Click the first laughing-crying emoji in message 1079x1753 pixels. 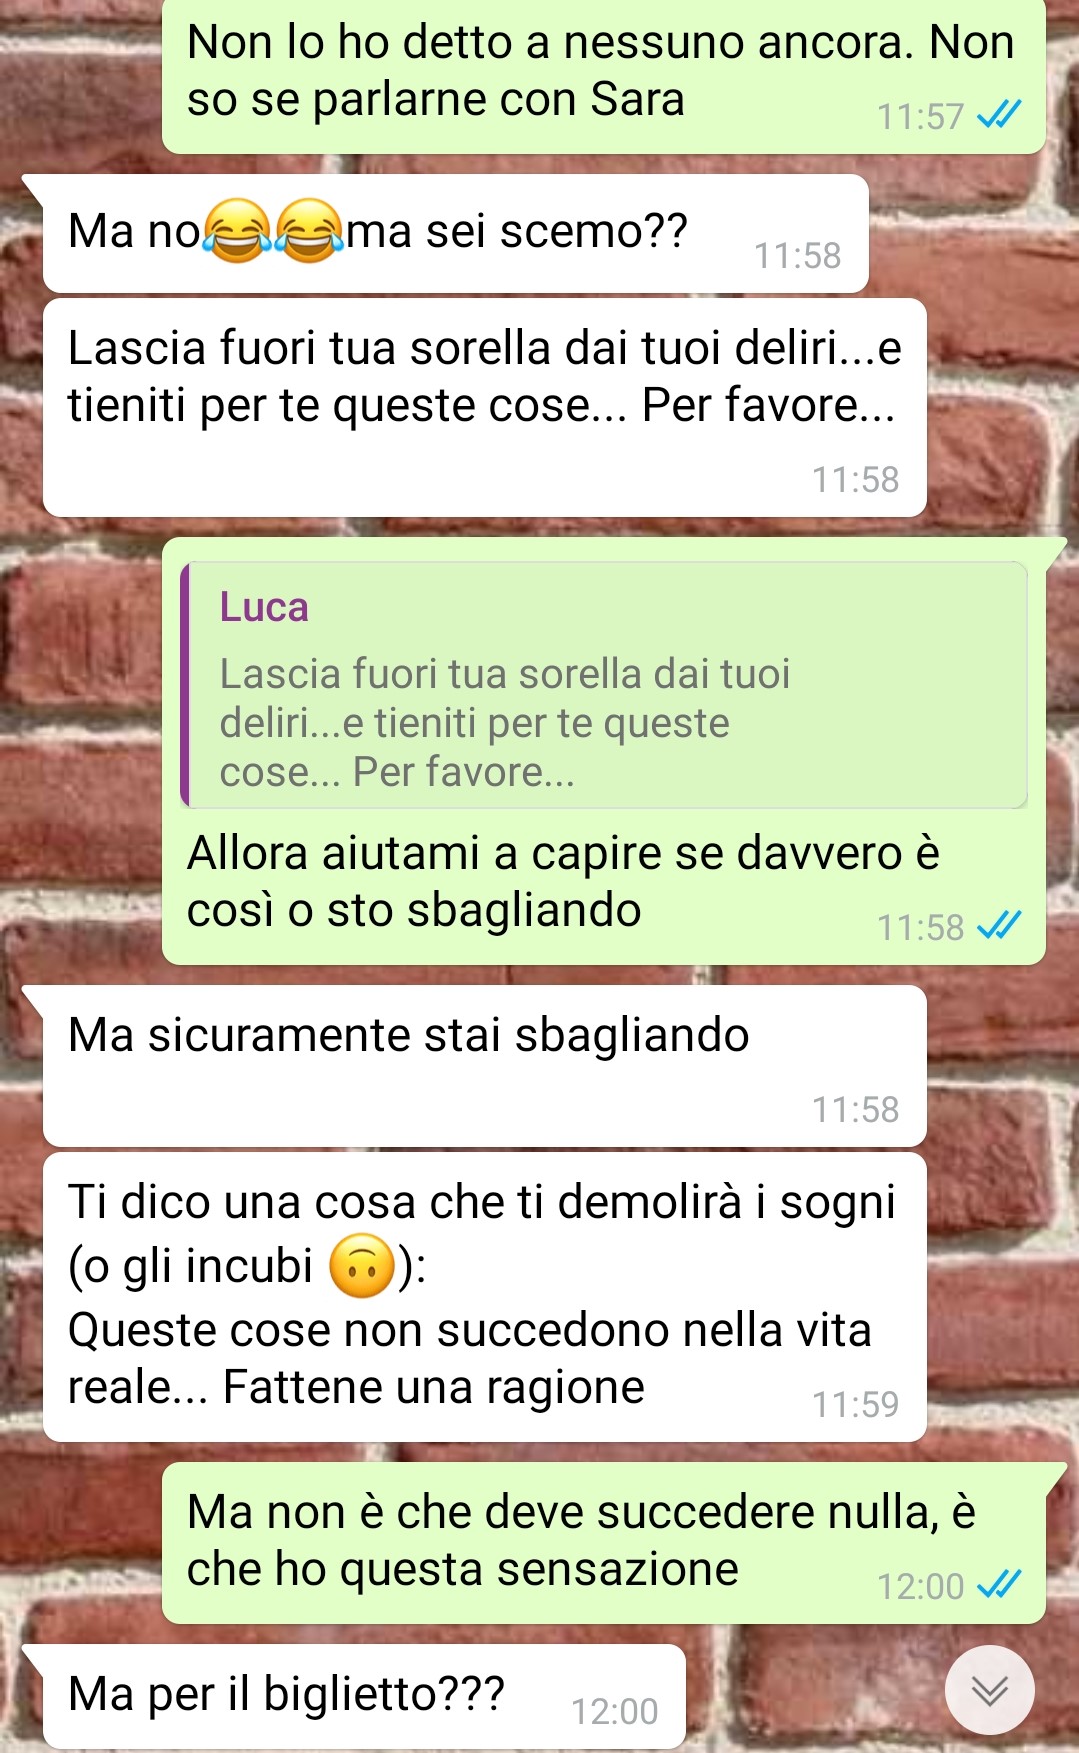[237, 230]
